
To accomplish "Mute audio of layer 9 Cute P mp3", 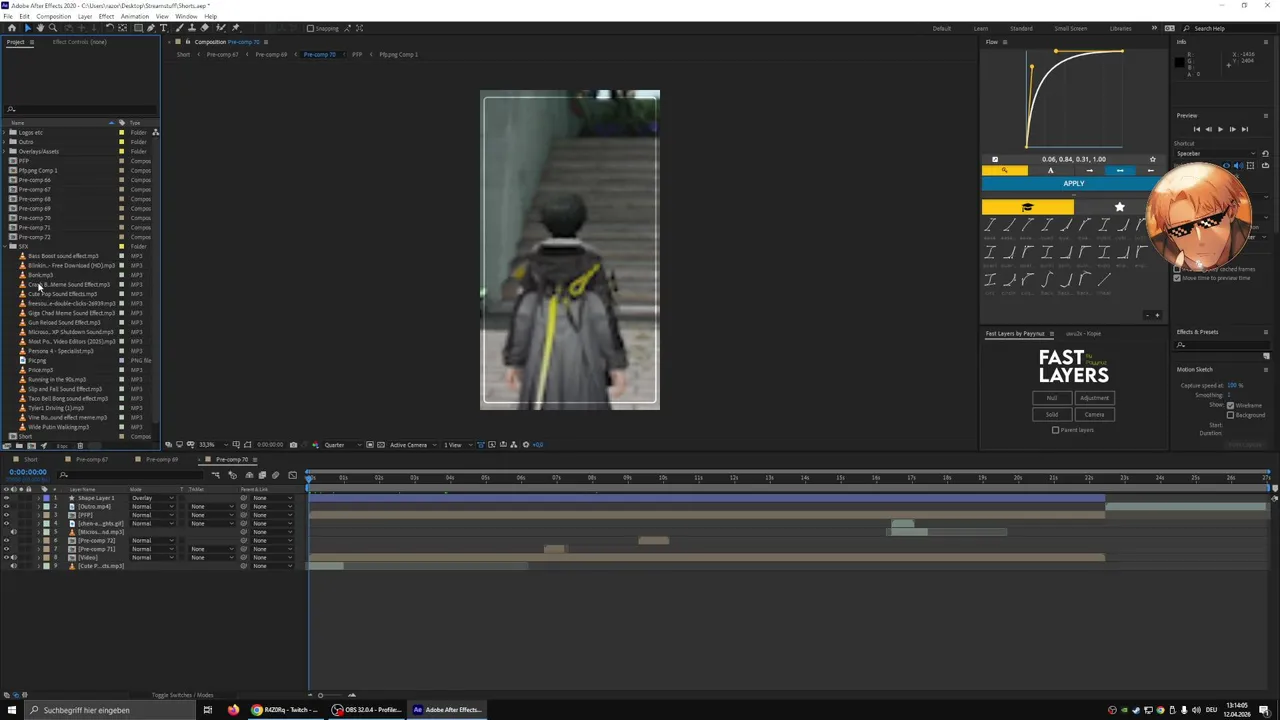I will (14, 566).
